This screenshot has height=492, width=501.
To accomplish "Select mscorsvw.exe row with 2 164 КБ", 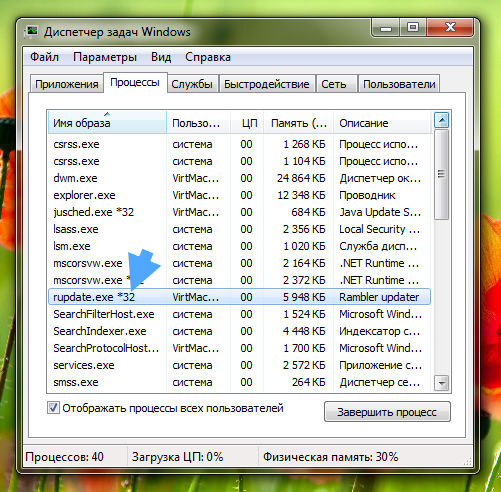I will 239,263.
